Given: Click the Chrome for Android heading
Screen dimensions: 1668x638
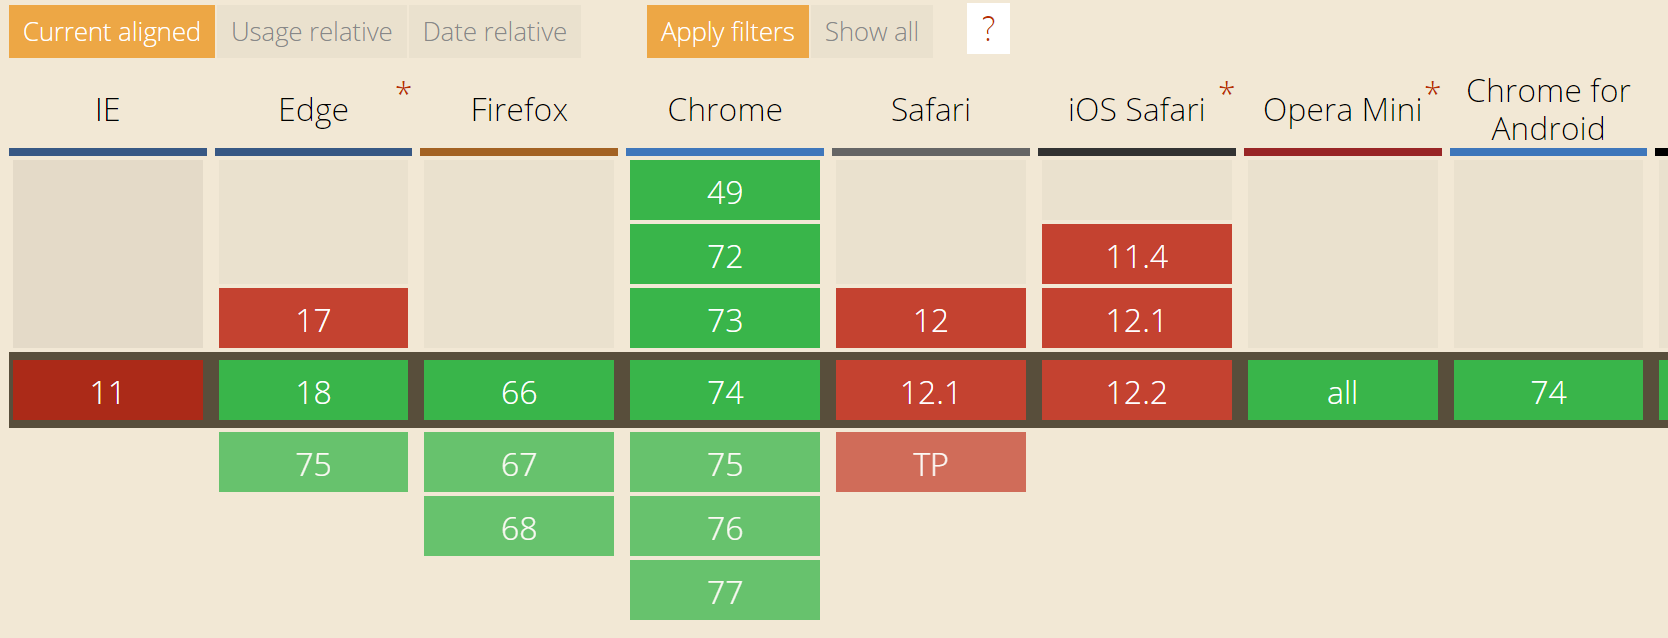Looking at the screenshot, I should pyautogui.click(x=1548, y=110).
